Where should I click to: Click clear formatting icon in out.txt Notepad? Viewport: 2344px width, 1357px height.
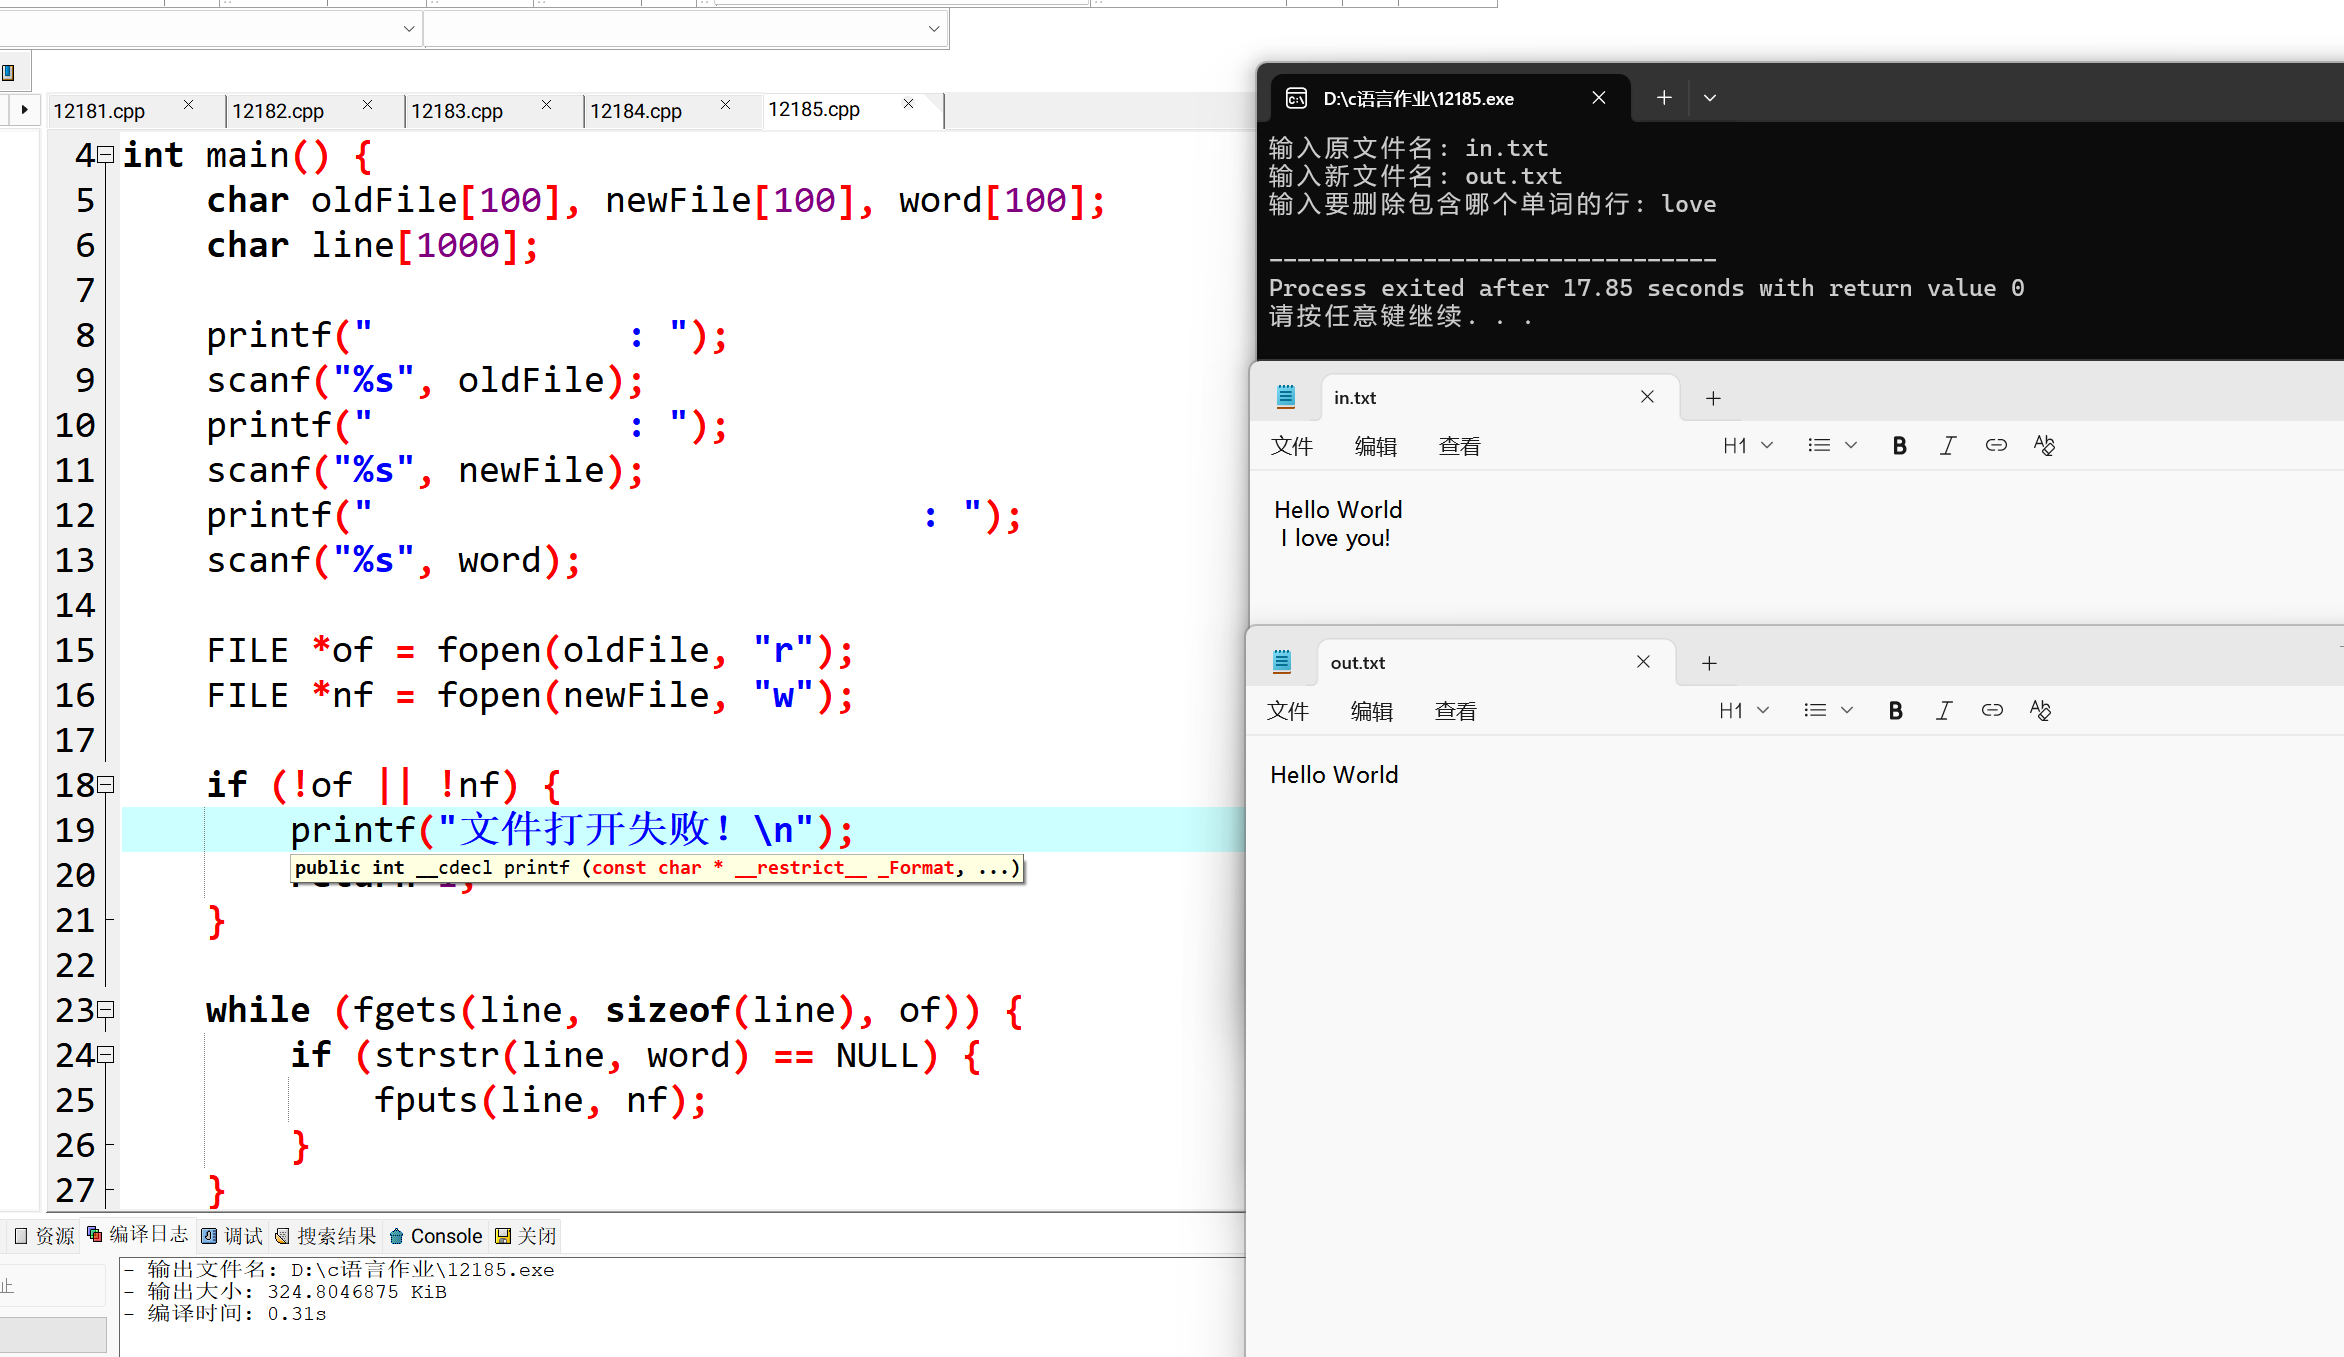click(2040, 711)
